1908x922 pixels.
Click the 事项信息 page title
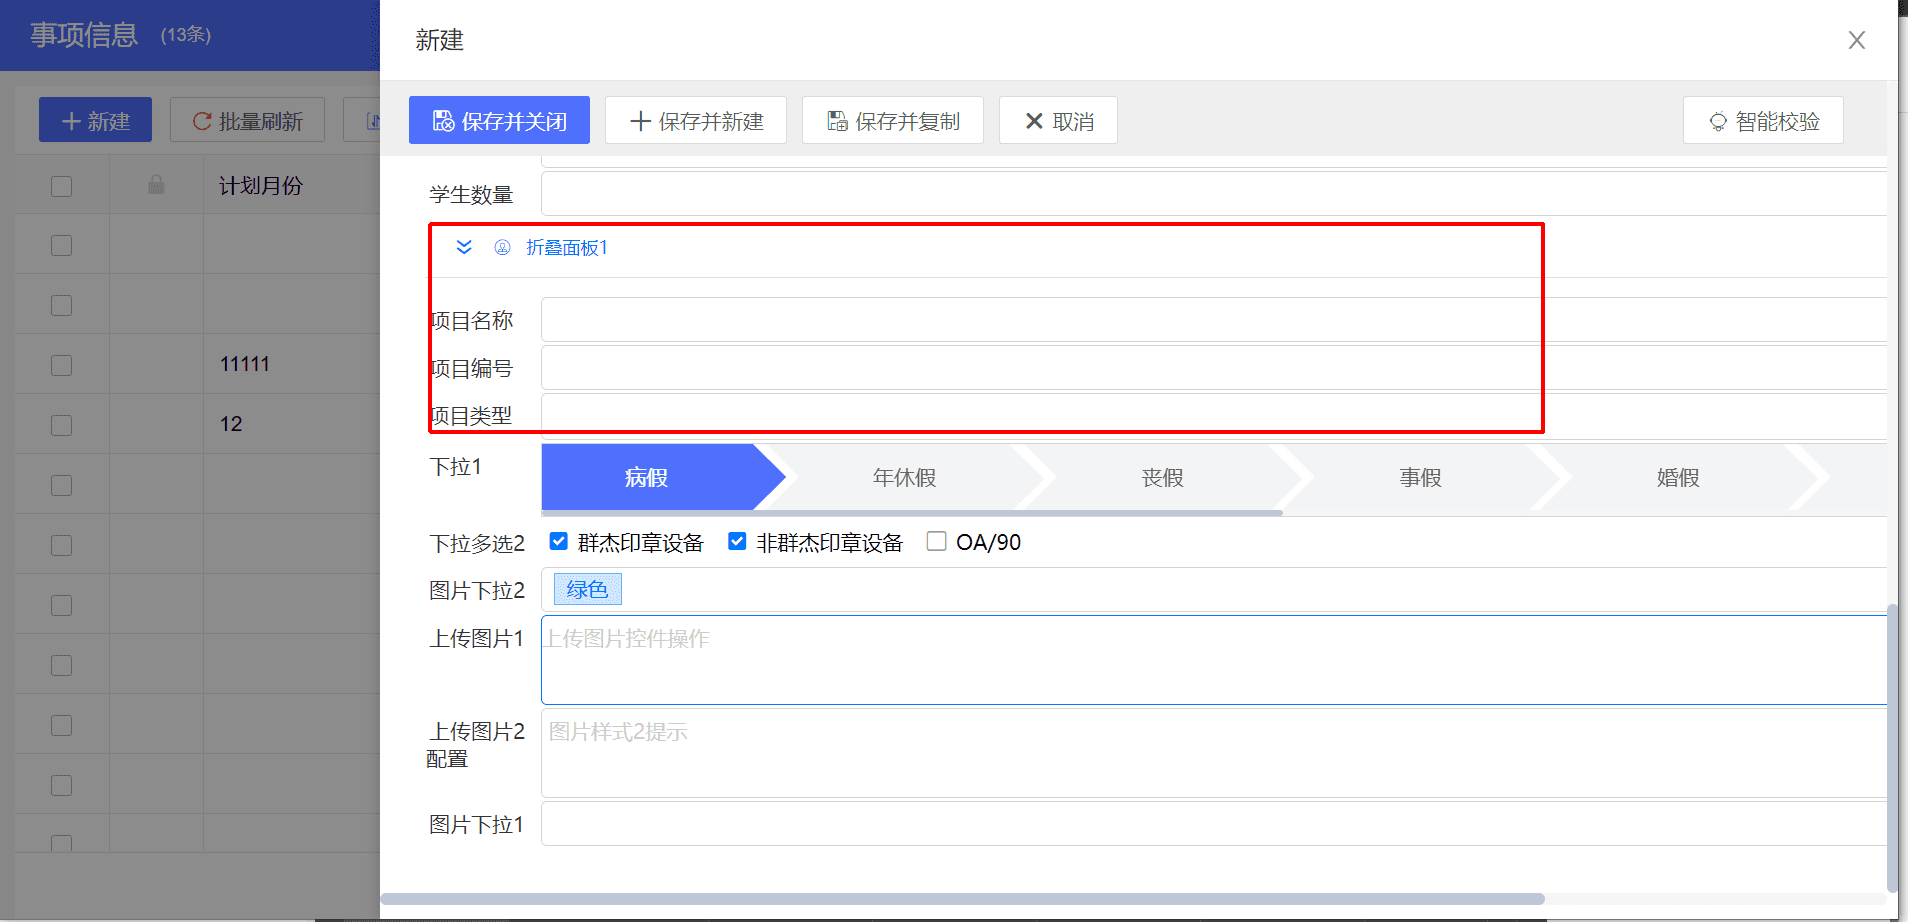click(x=84, y=35)
